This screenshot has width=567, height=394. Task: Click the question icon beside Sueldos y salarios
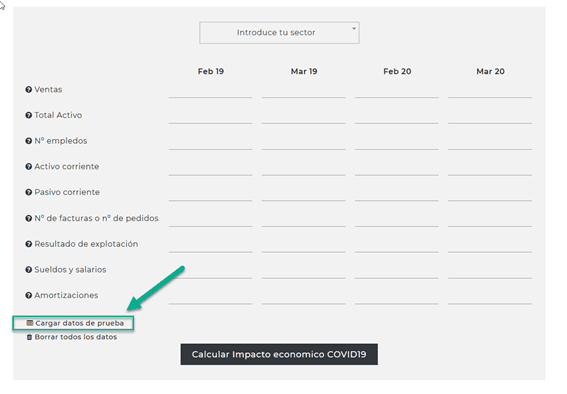[29, 270]
